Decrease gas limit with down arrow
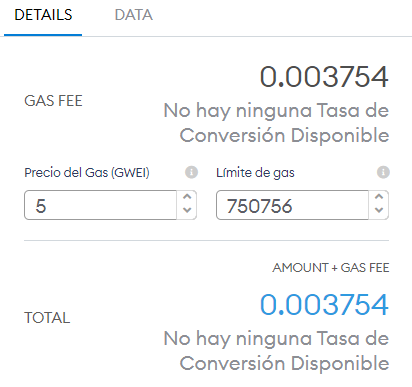The image size is (412, 387). [x=379, y=211]
